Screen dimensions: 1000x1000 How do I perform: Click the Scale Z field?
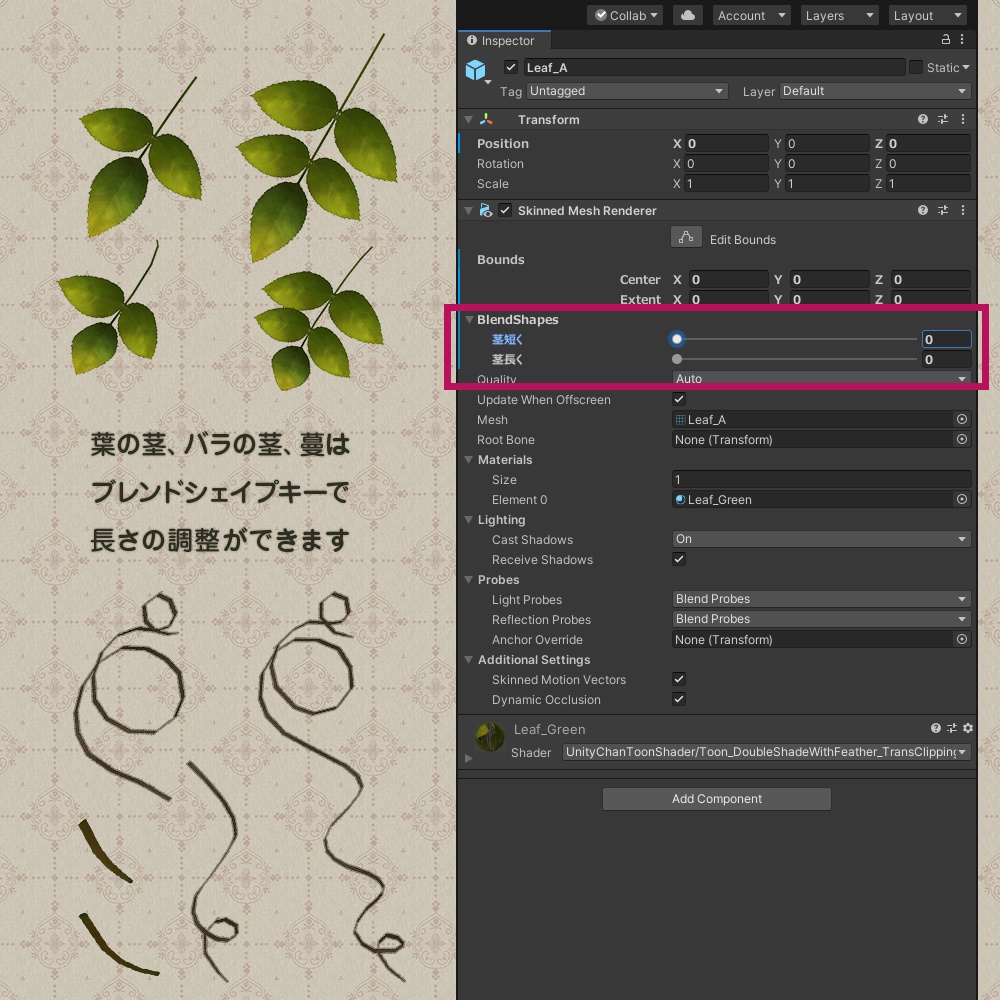[929, 184]
